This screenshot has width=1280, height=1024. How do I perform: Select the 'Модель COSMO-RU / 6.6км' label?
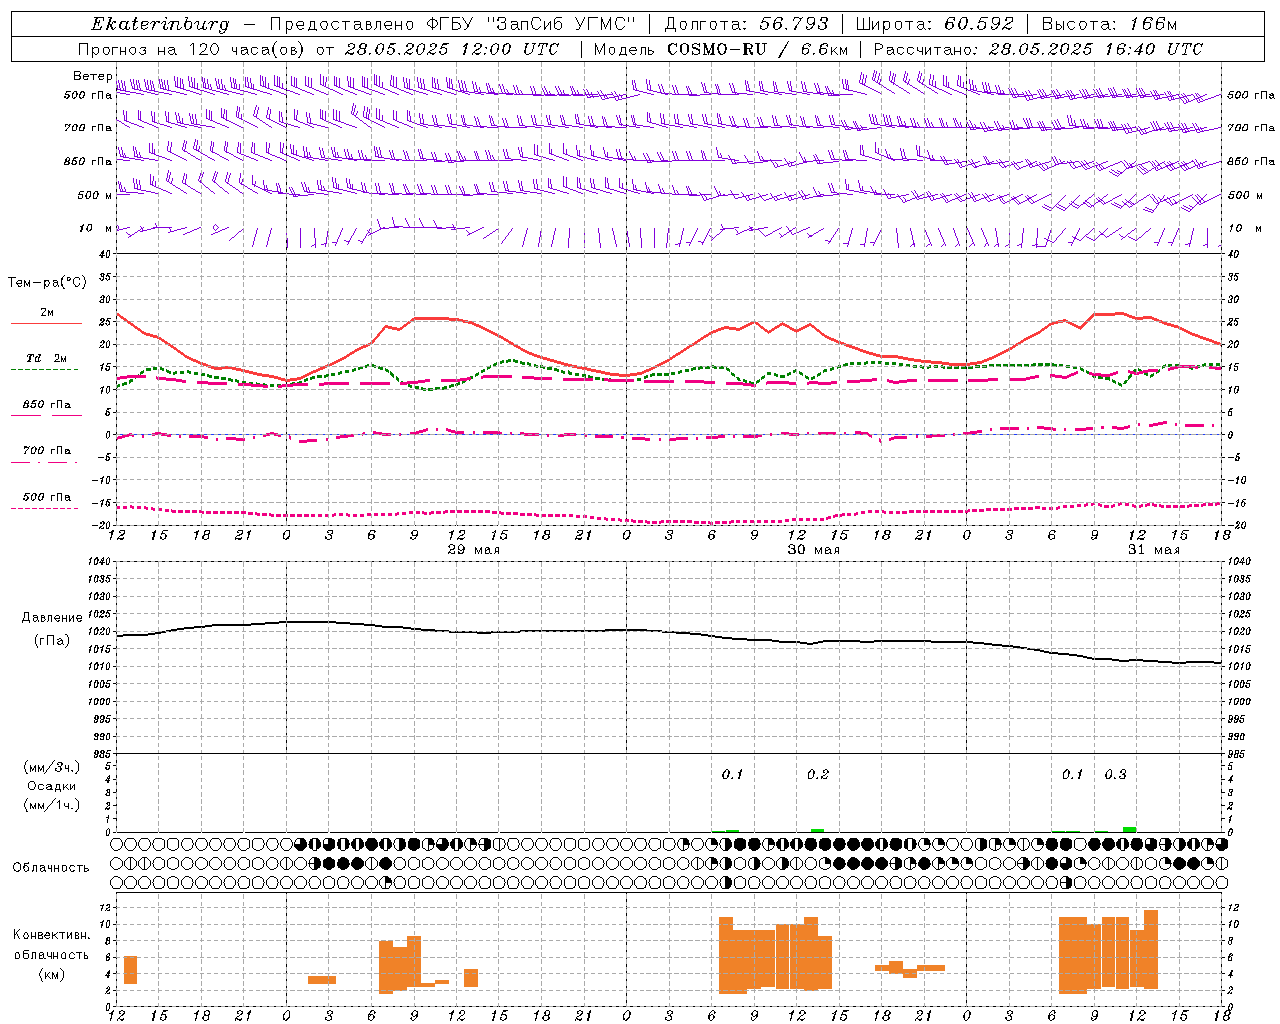pyautogui.click(x=721, y=49)
